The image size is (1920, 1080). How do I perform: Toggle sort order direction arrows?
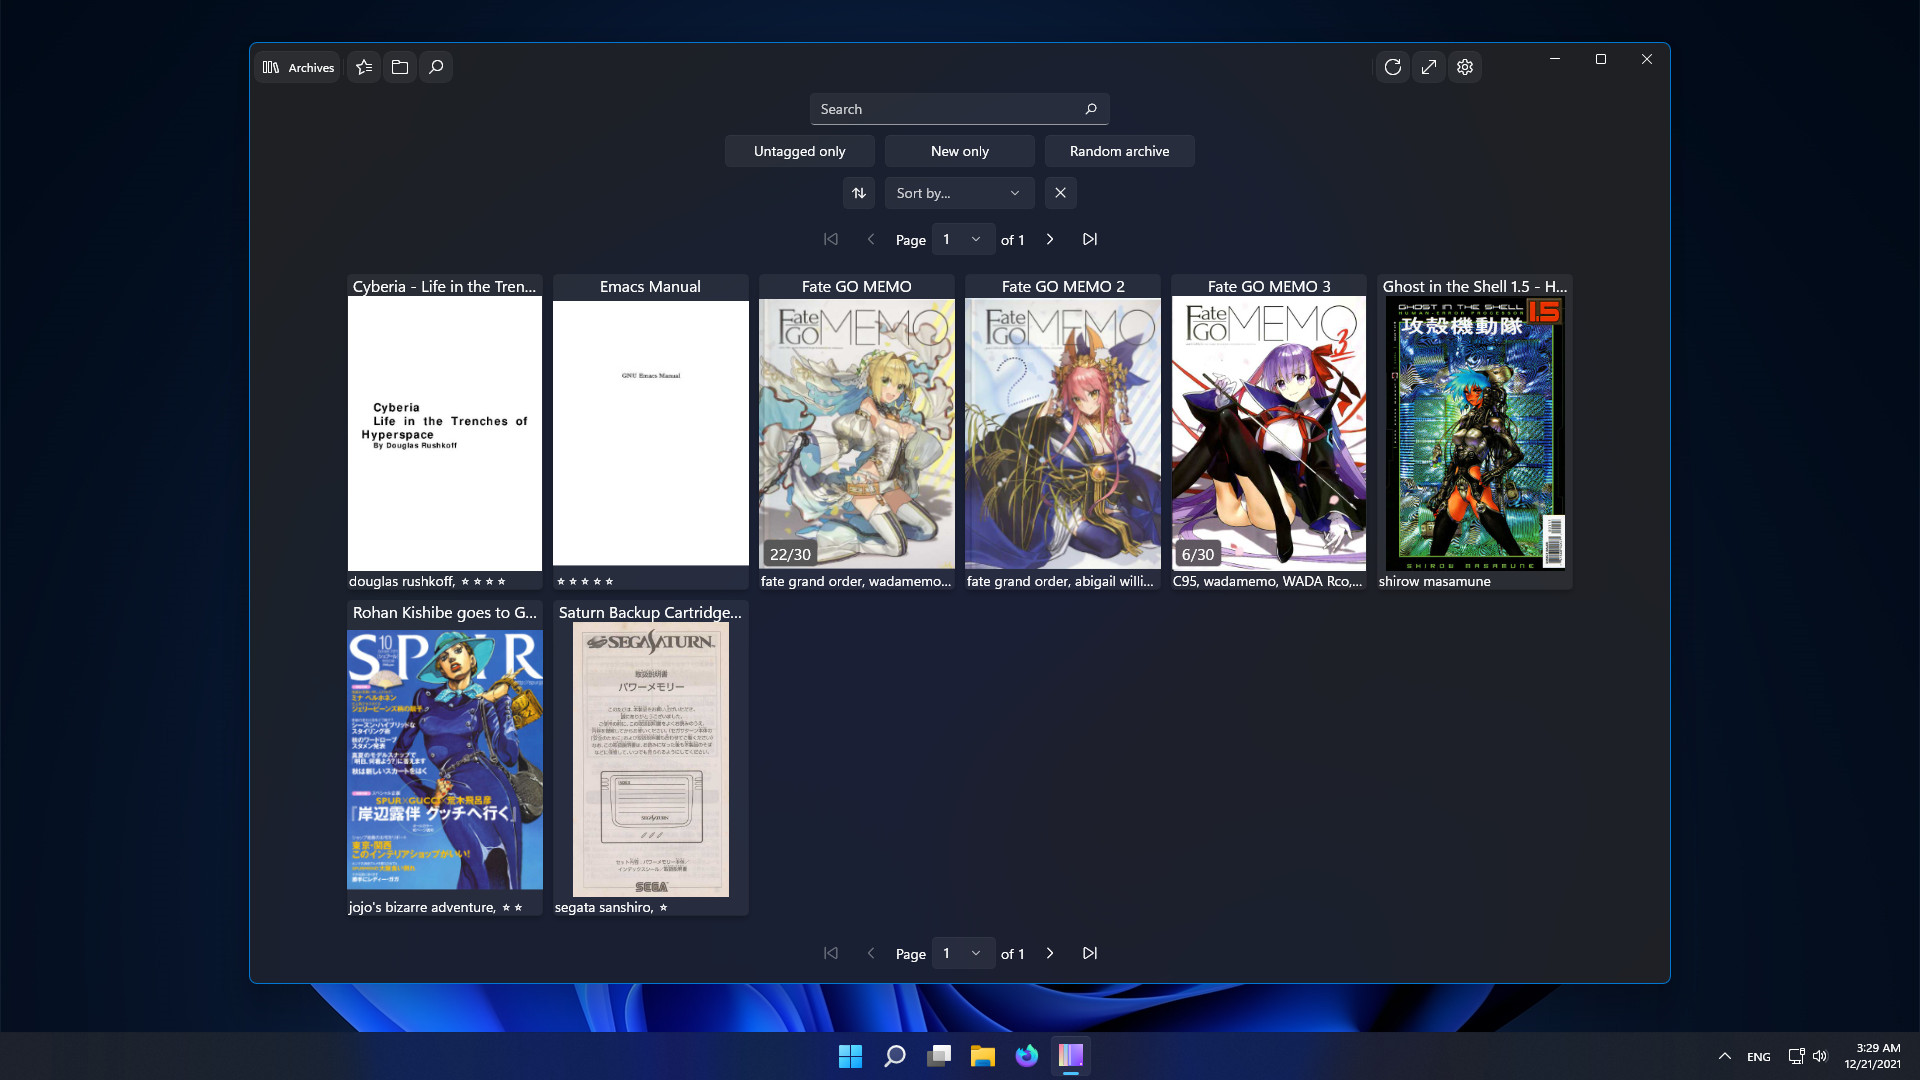pyautogui.click(x=859, y=193)
